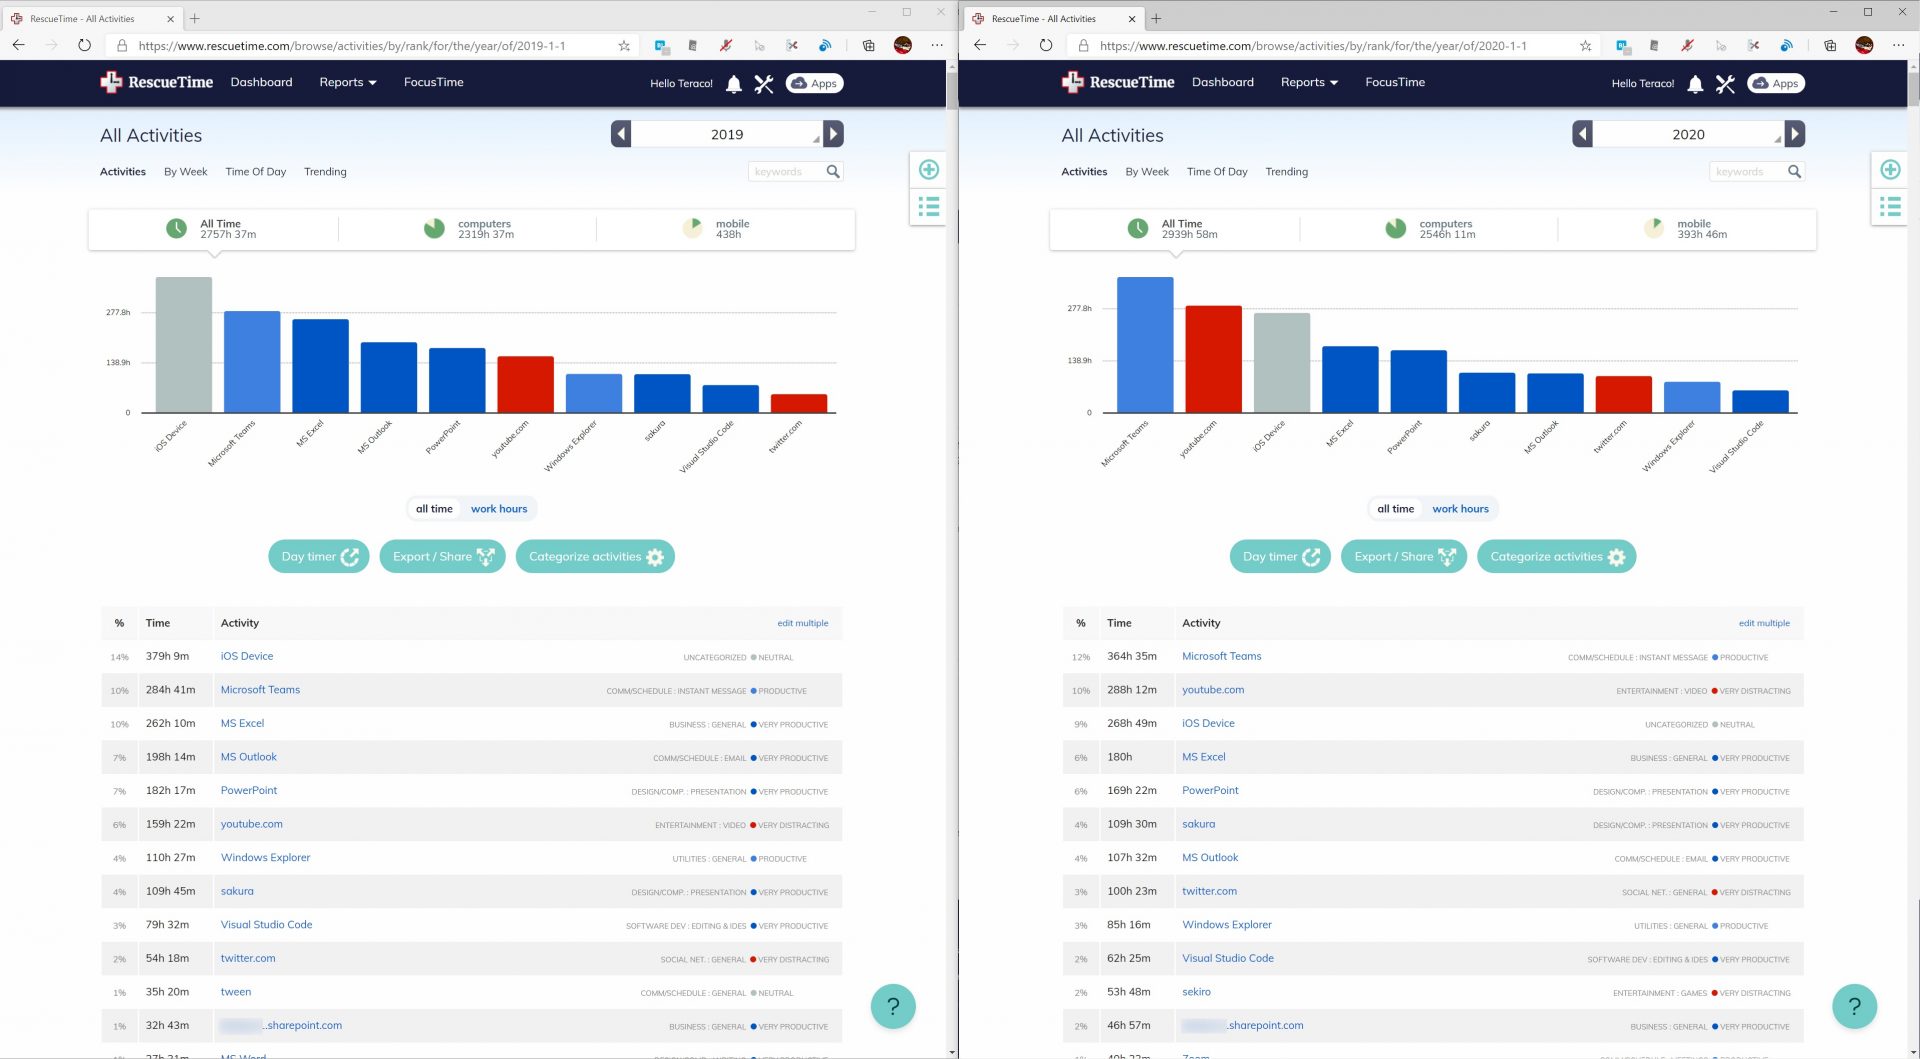
Task: Go to next year from 2019
Action: [834, 134]
